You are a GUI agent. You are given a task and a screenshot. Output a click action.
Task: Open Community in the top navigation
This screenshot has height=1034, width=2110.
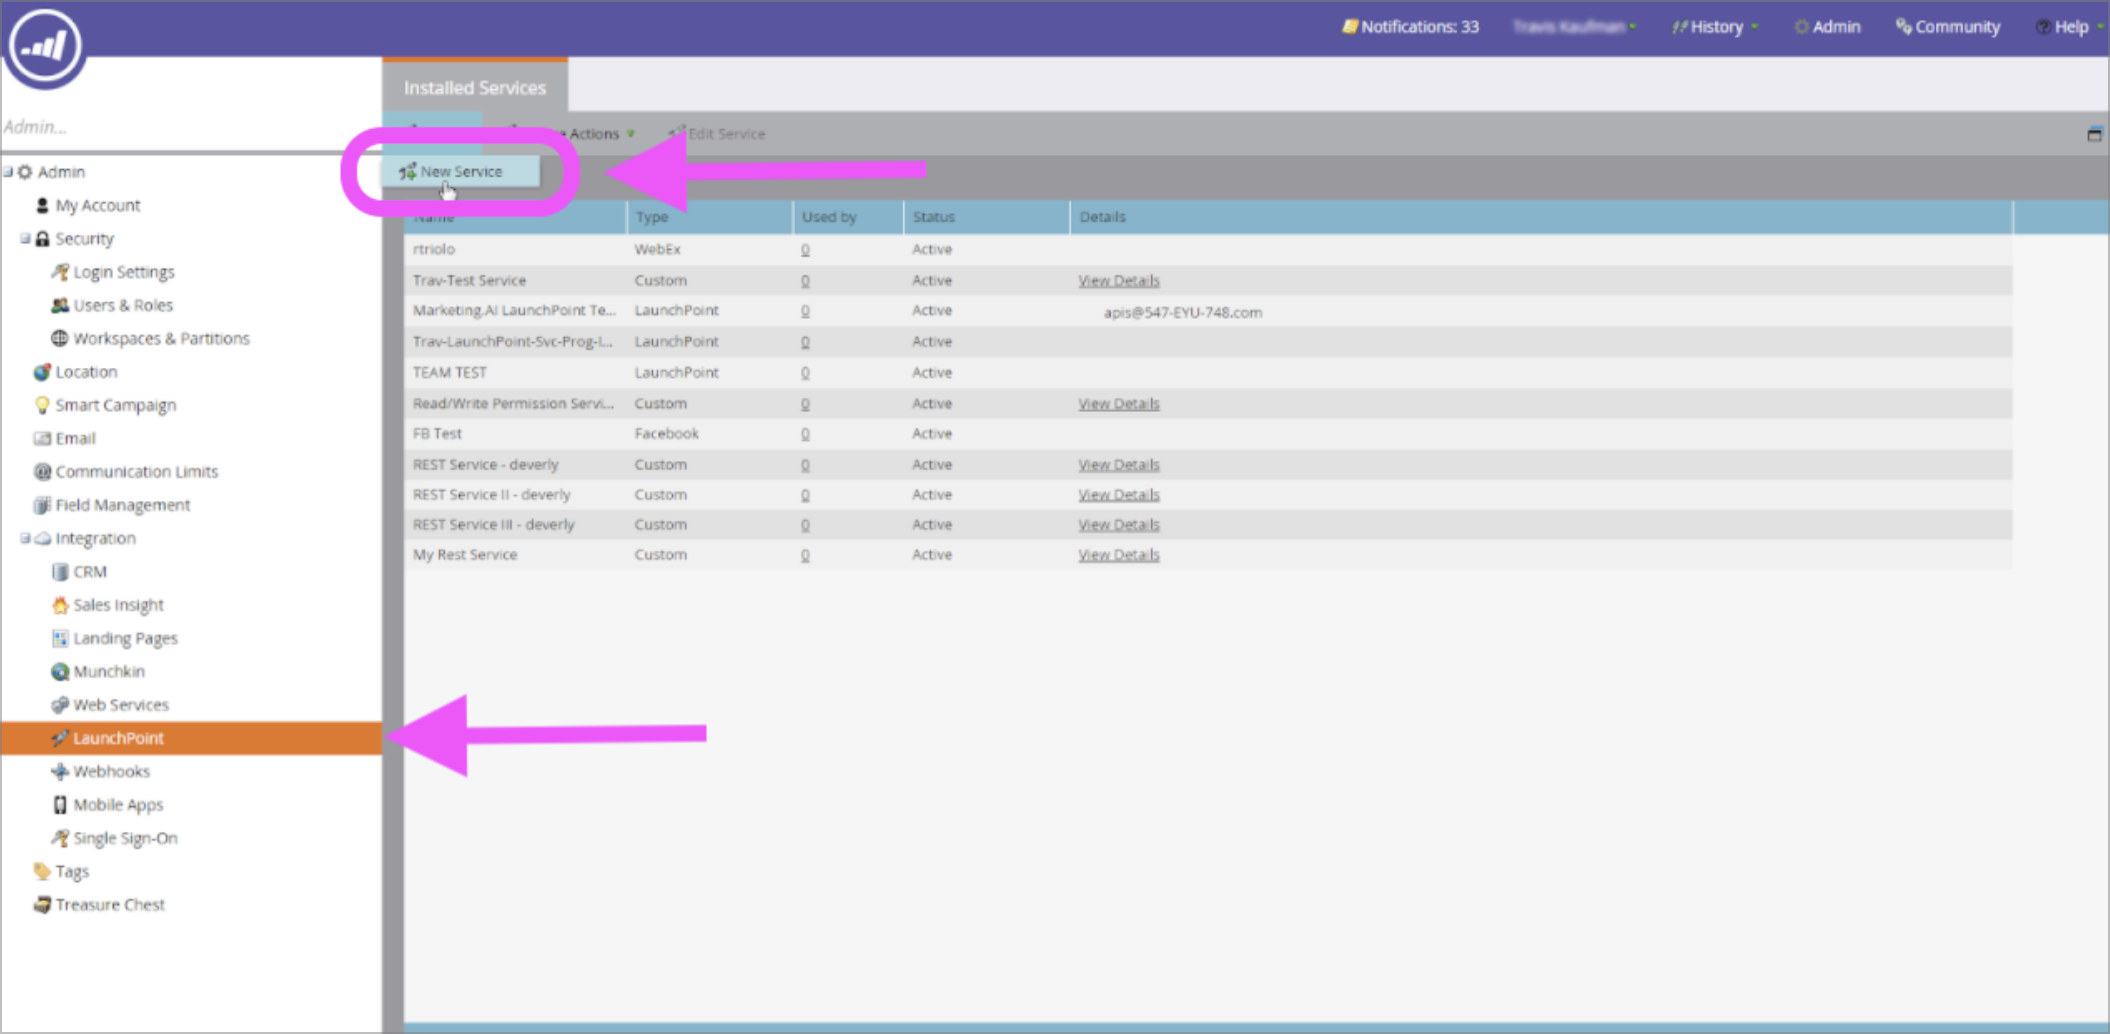click(x=1948, y=27)
